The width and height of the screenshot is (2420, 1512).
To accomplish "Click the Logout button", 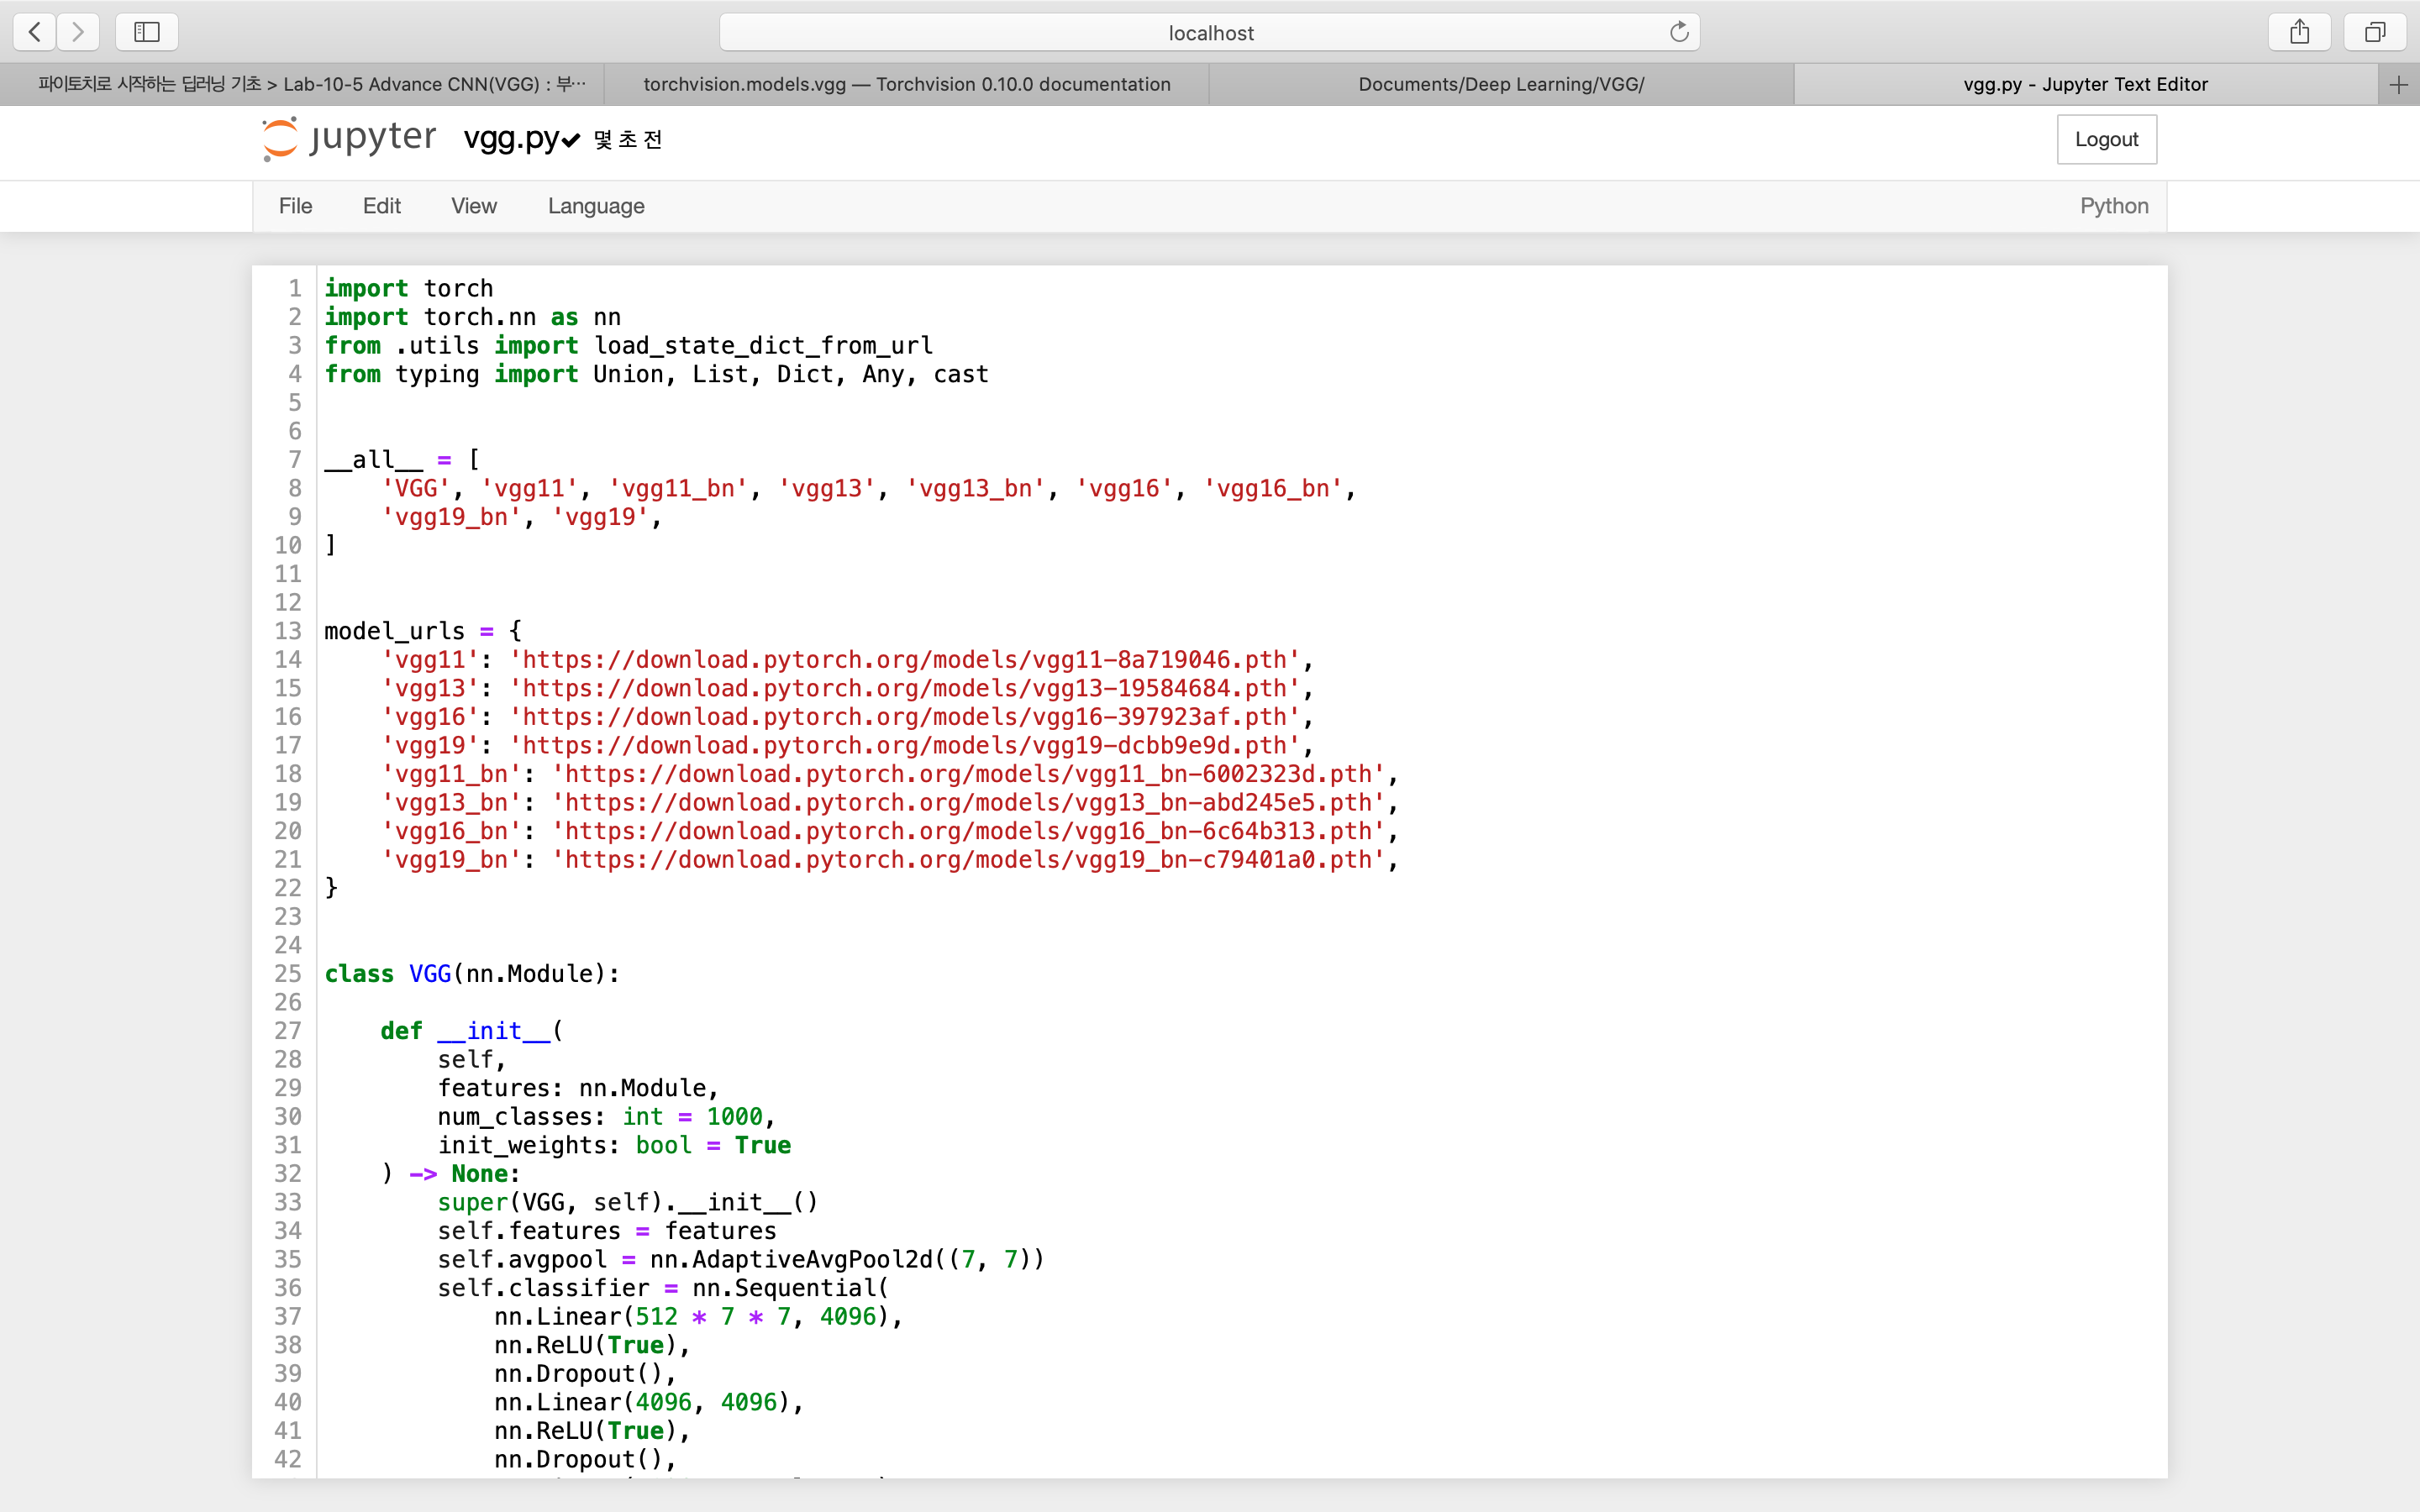I will tap(2106, 139).
